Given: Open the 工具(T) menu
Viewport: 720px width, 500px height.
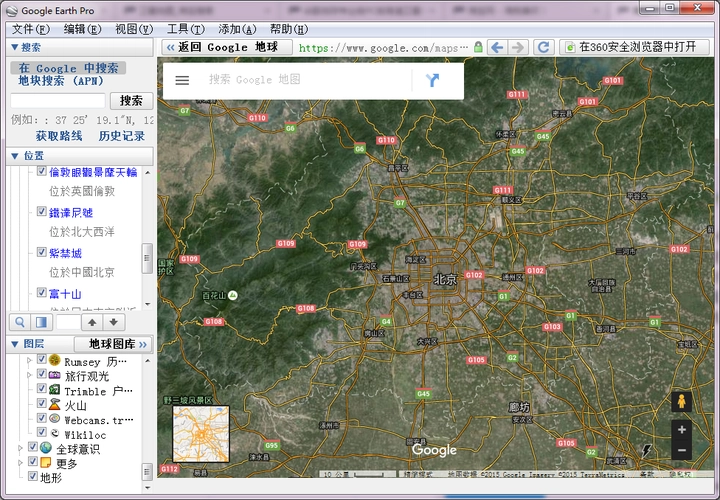Looking at the screenshot, I should (185, 29).
